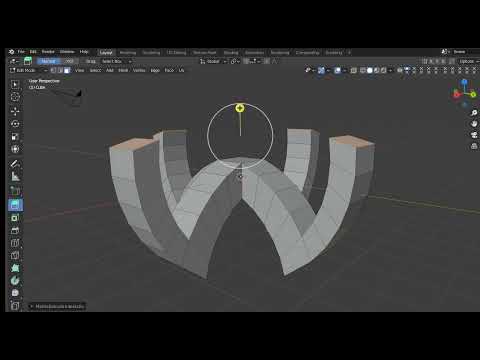Open the Render menu

[48, 52]
